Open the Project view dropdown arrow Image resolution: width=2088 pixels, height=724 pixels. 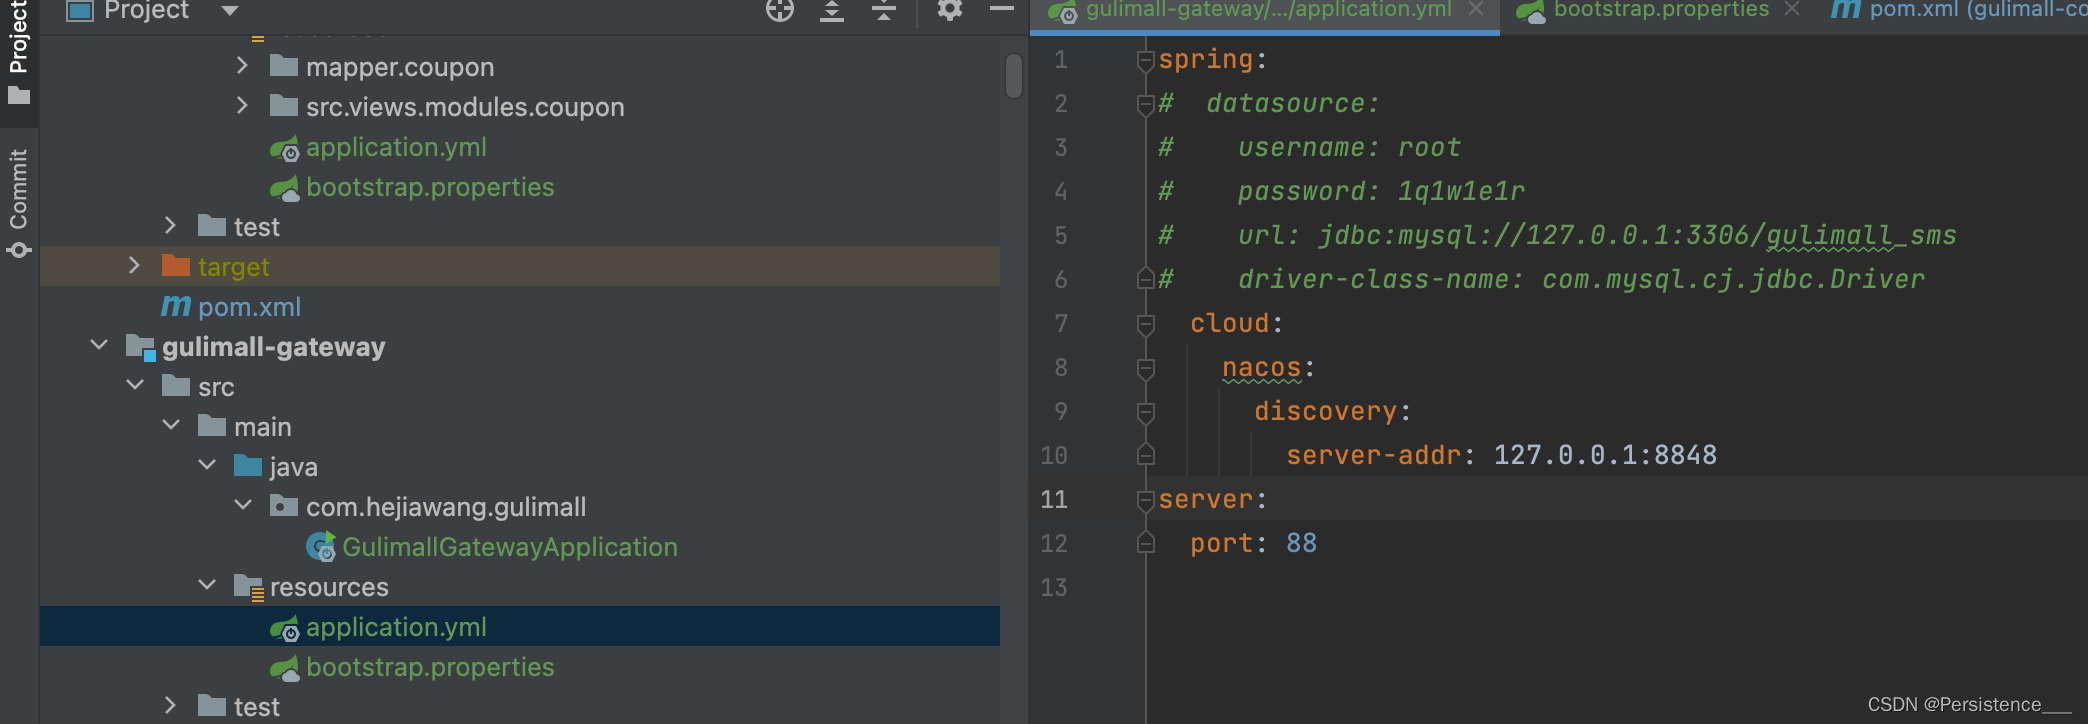230,11
